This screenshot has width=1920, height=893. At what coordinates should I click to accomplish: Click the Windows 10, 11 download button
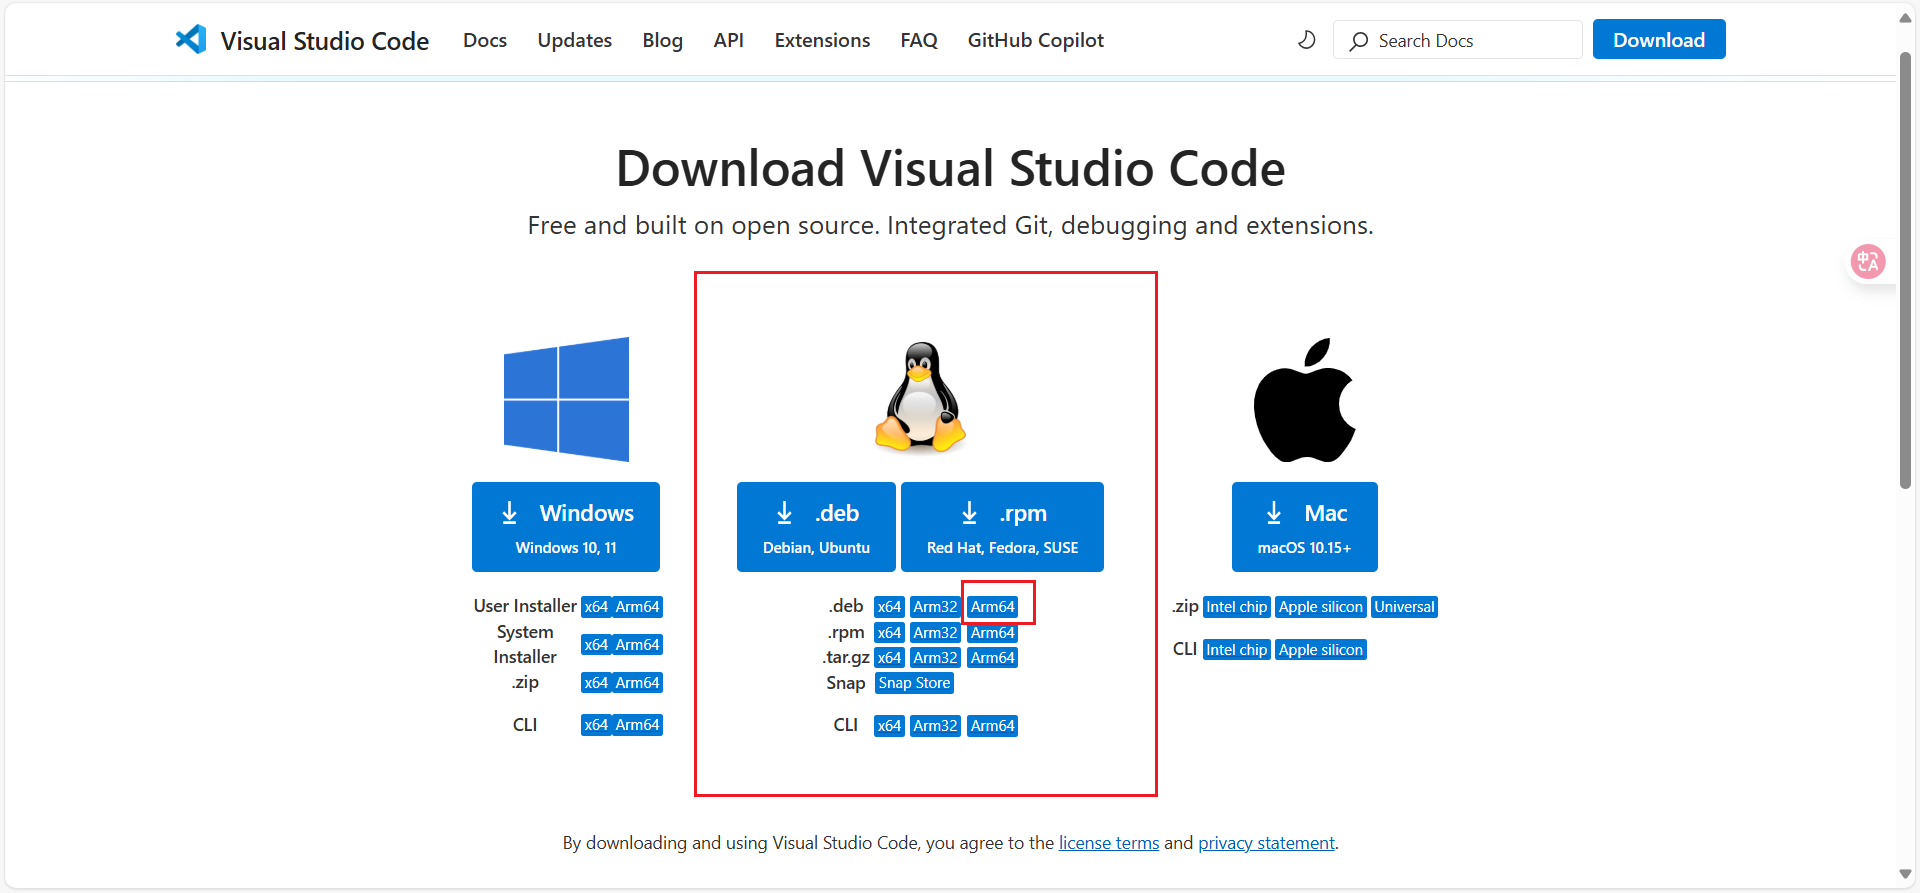[566, 527]
